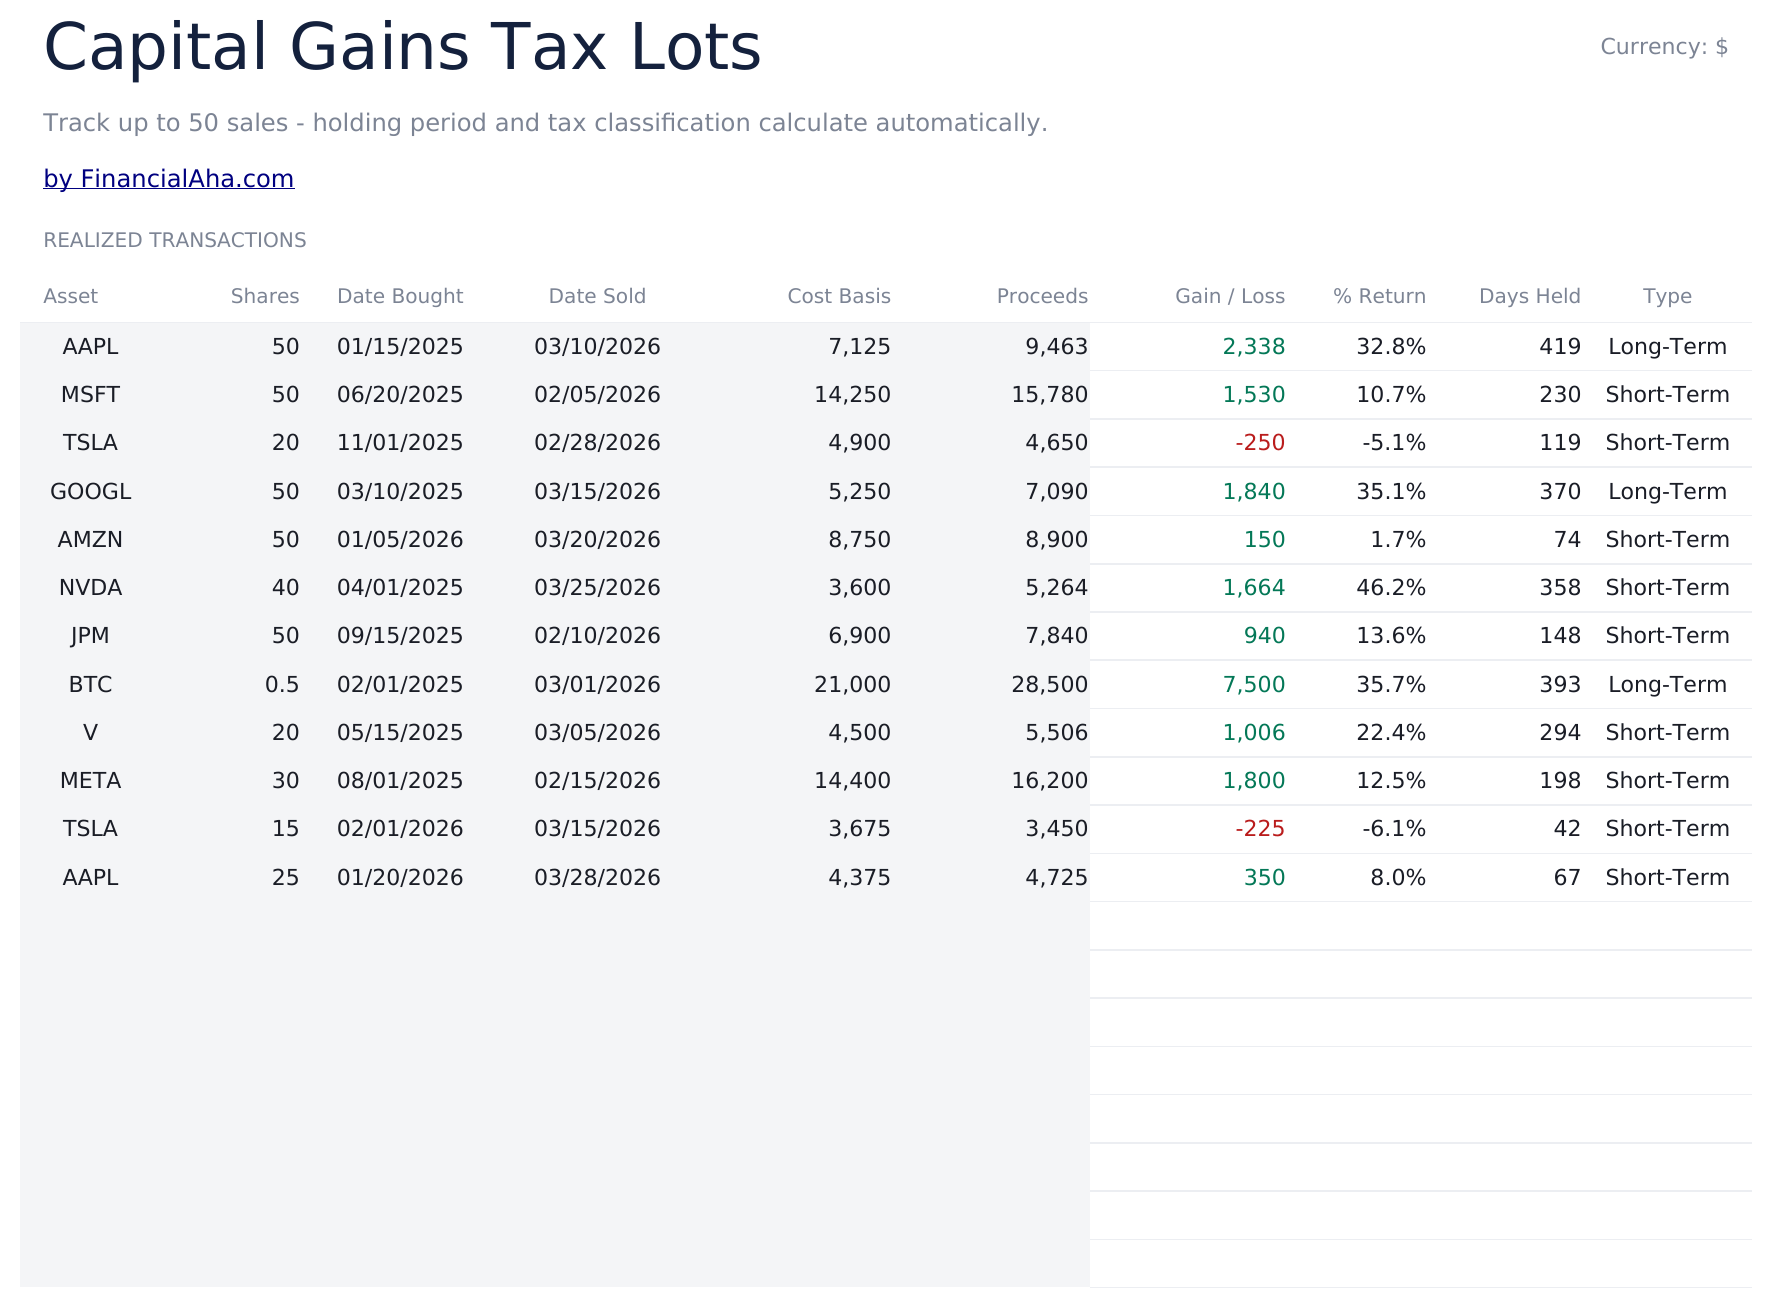Click cost basis 8,750 cell
The height and width of the screenshot is (1308, 1772).
point(859,540)
